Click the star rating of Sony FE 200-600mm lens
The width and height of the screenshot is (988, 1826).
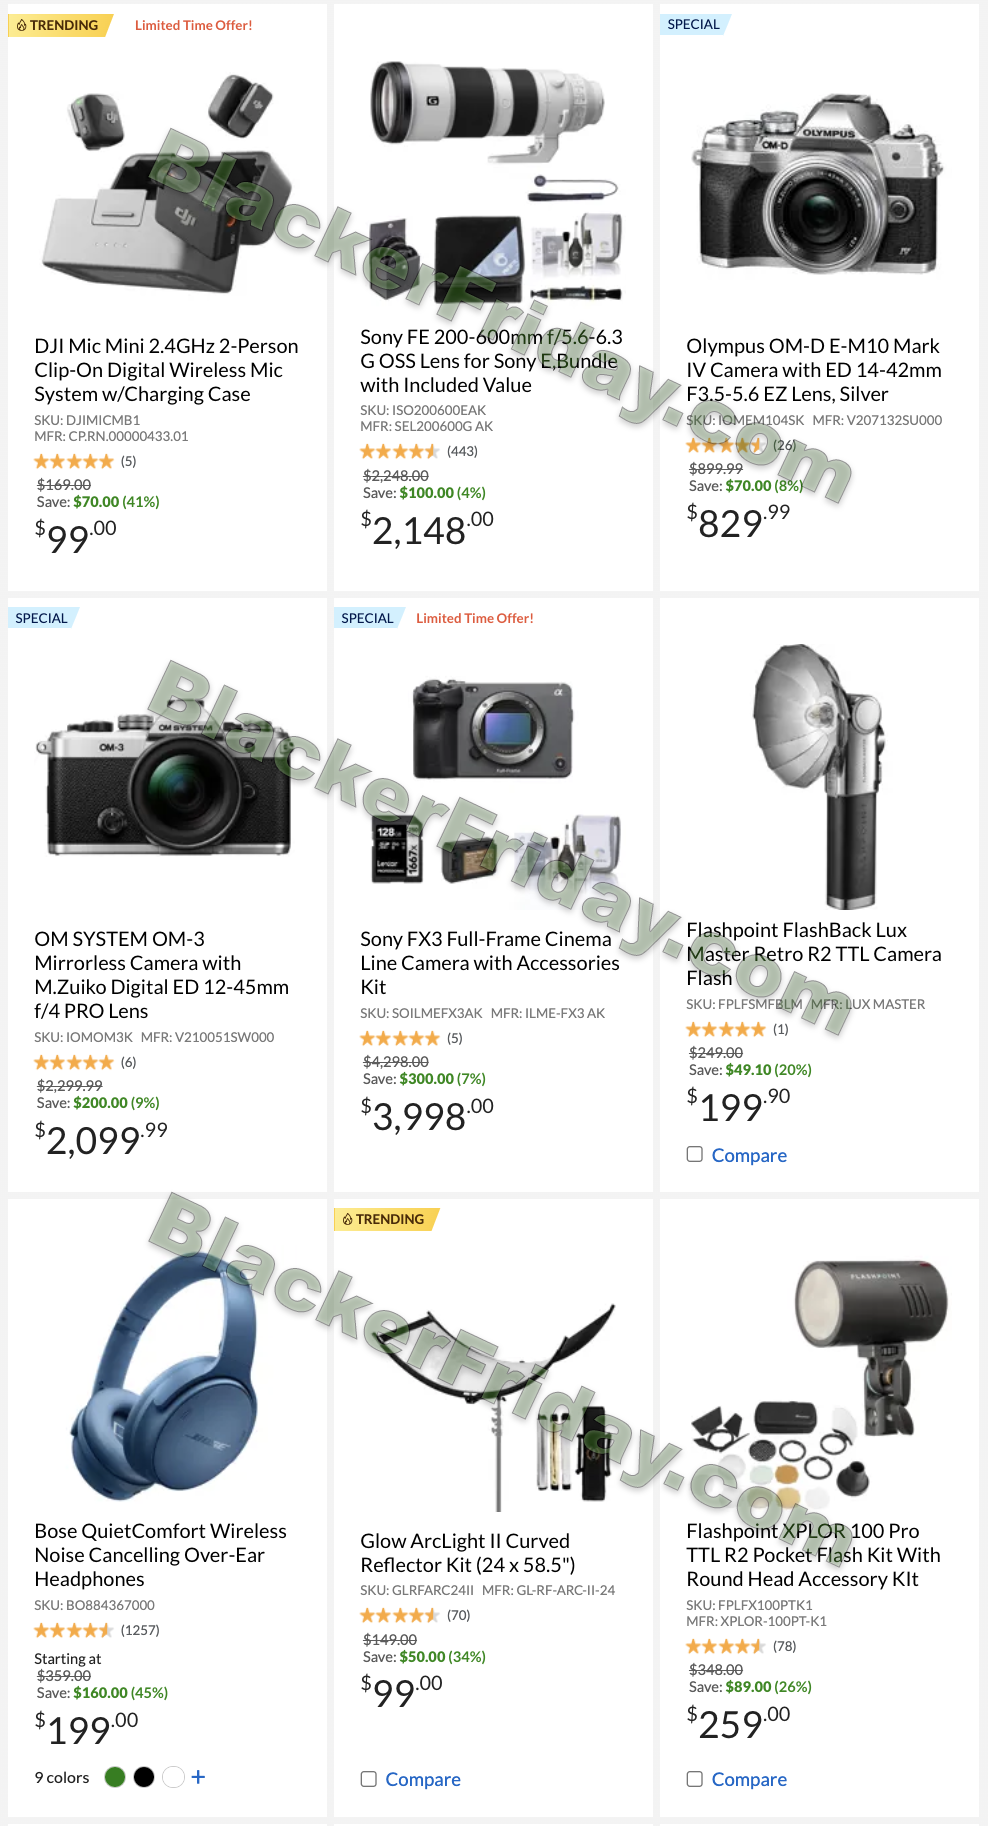pos(399,451)
